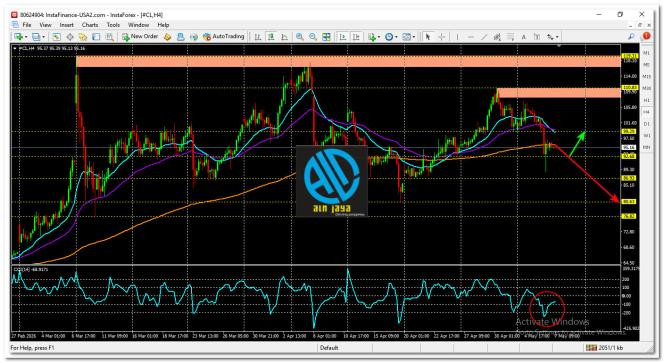
Task: Open the File menu
Action: pyautogui.click(x=27, y=25)
